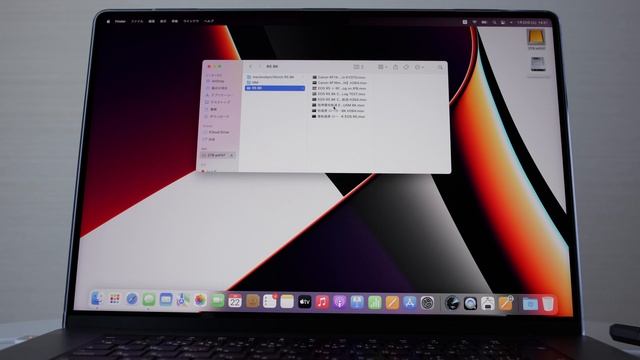This screenshot has width=640, height=360.
Task: Open Calendar showing 22 in the Dock
Action: (235, 301)
